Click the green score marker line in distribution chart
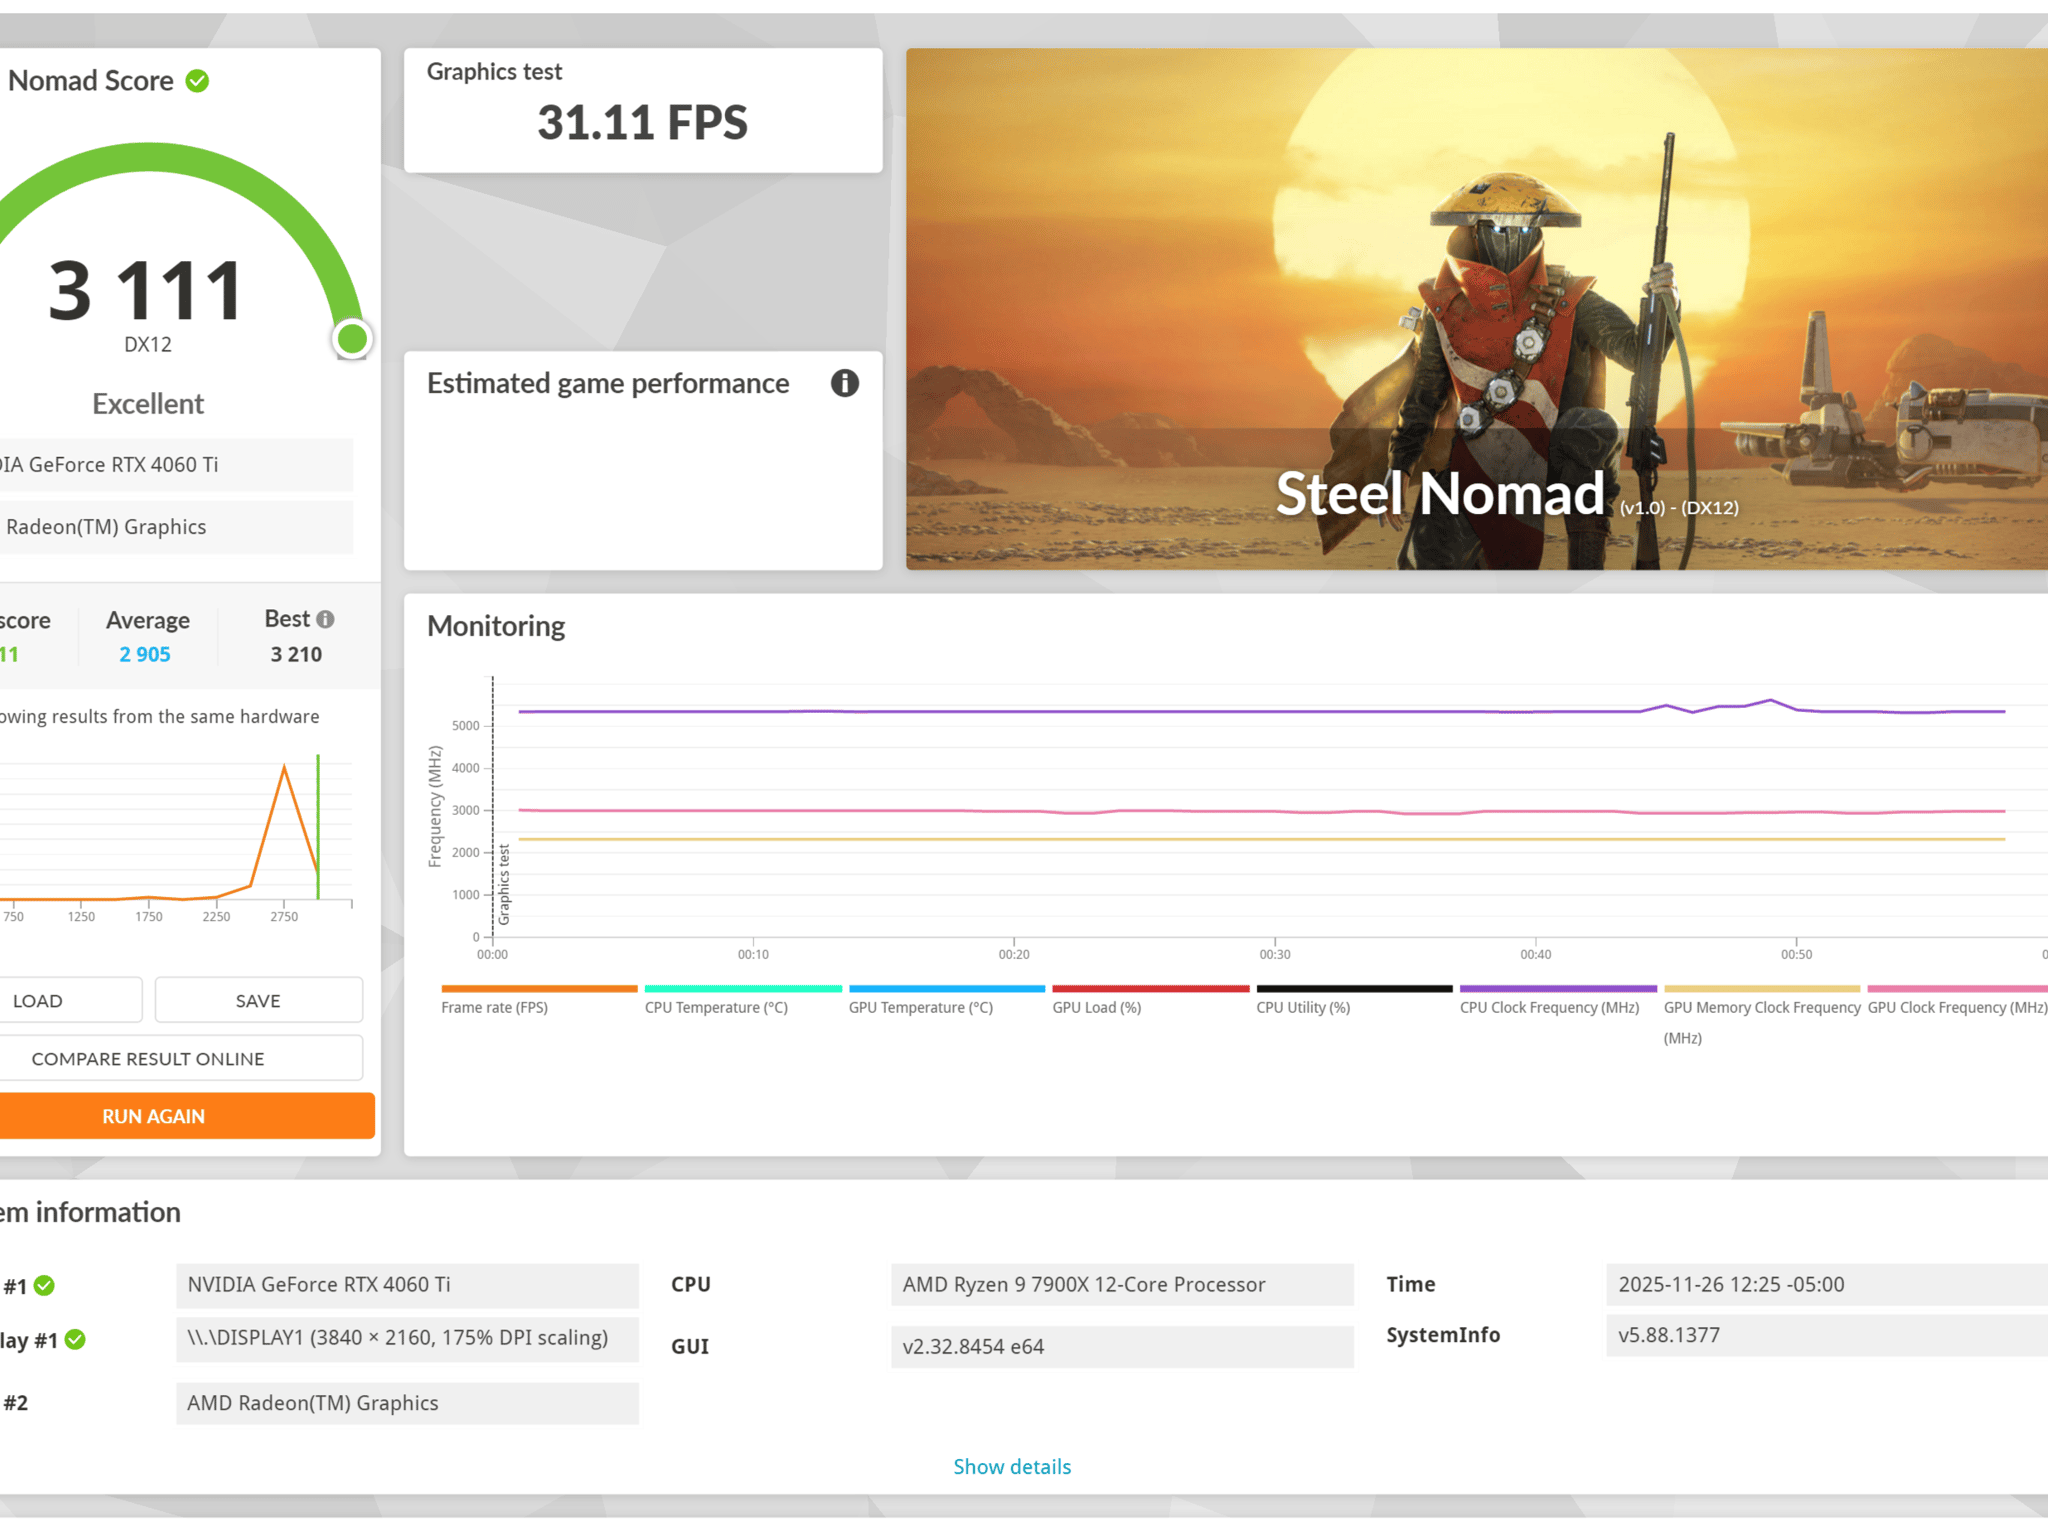 [318, 826]
